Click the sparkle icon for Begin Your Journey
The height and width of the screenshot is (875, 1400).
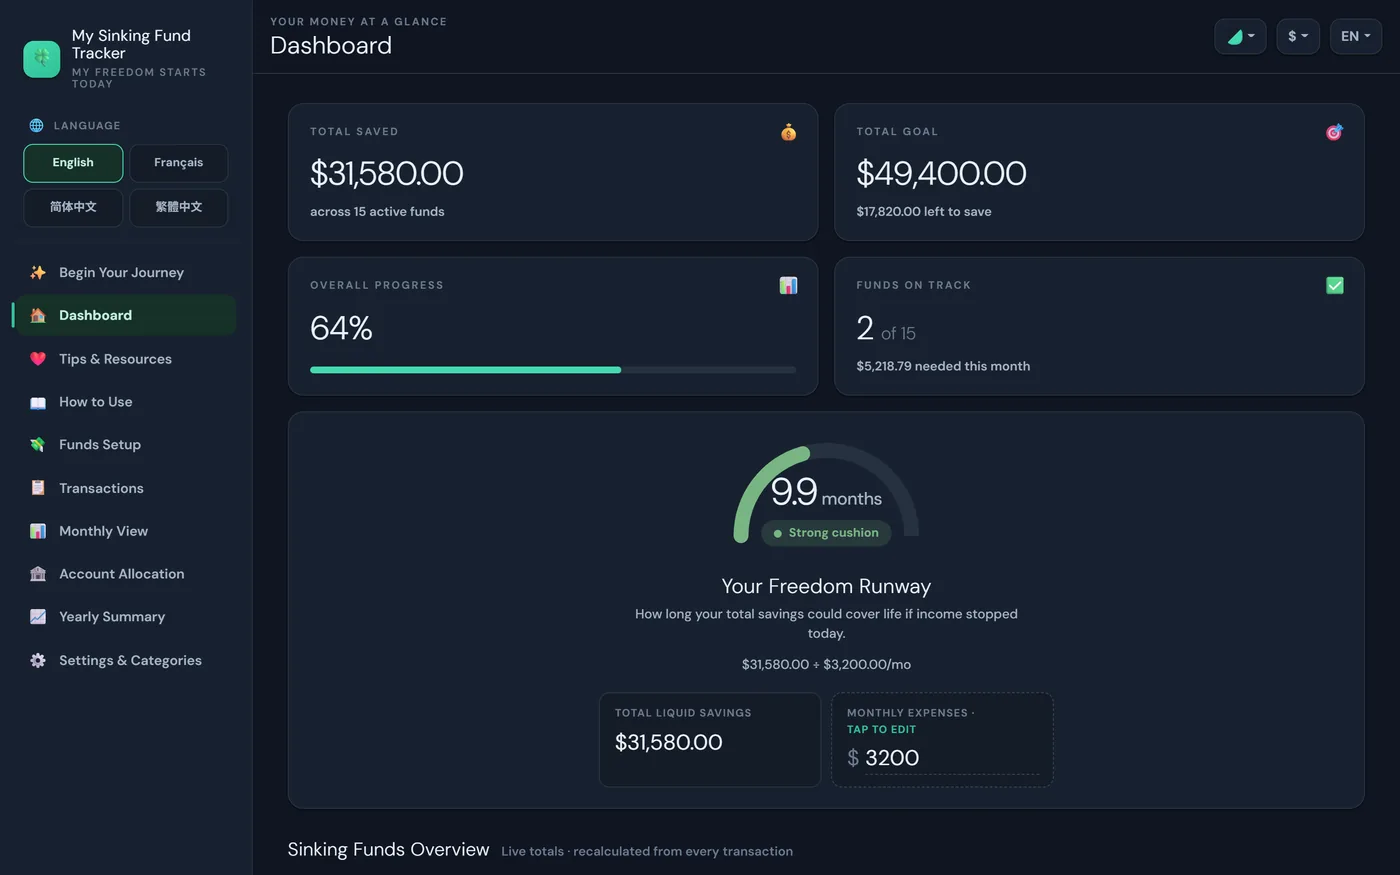[x=38, y=272]
